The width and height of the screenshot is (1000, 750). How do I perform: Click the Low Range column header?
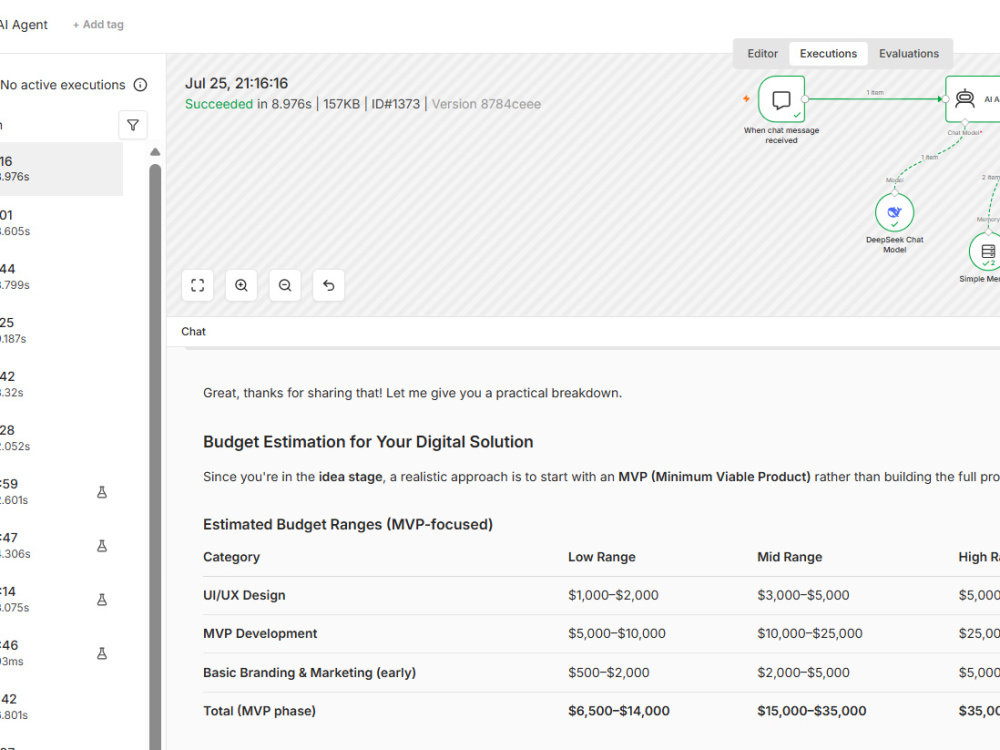pyautogui.click(x=601, y=557)
